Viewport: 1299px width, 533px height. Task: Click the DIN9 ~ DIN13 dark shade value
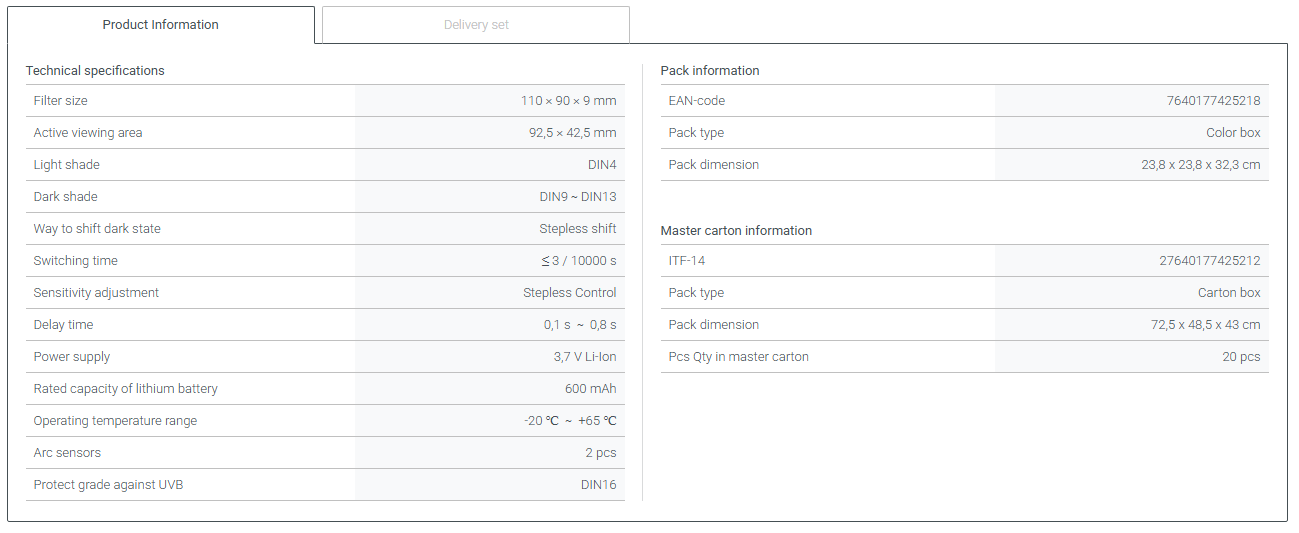tap(577, 197)
